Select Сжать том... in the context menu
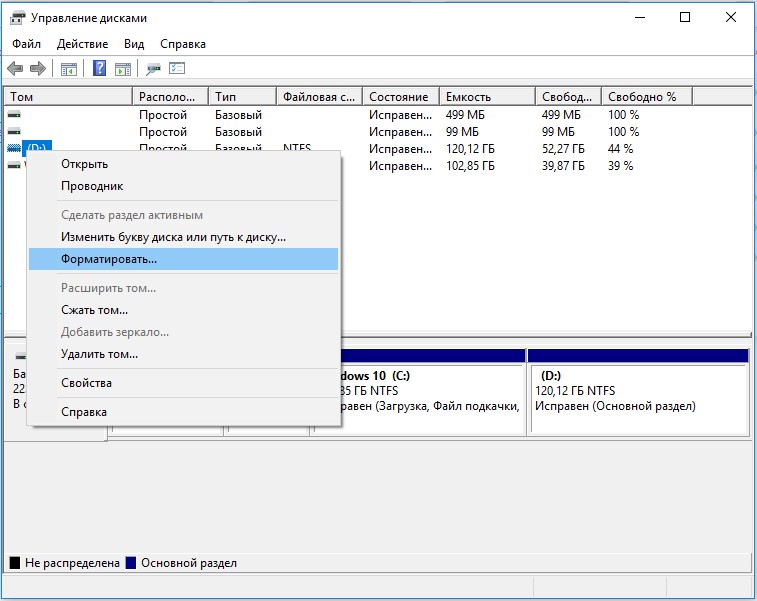Image resolution: width=757 pixels, height=601 pixels. pyautogui.click(x=183, y=310)
